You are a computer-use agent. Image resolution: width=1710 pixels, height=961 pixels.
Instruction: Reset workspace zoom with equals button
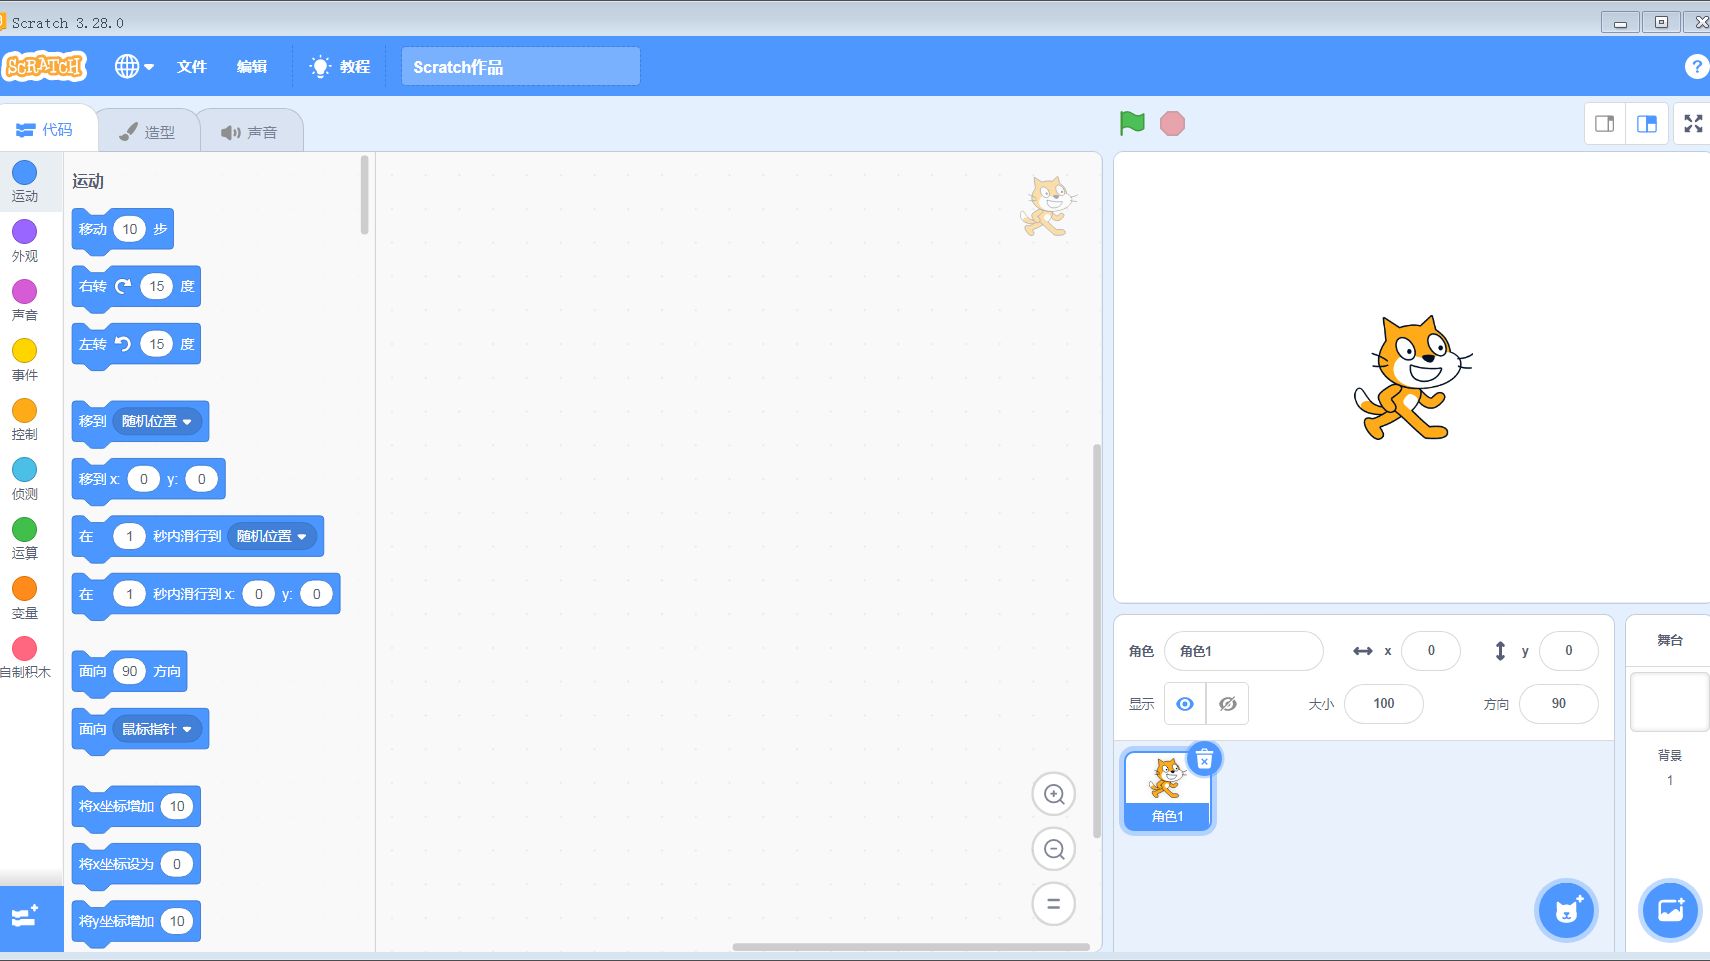point(1054,903)
